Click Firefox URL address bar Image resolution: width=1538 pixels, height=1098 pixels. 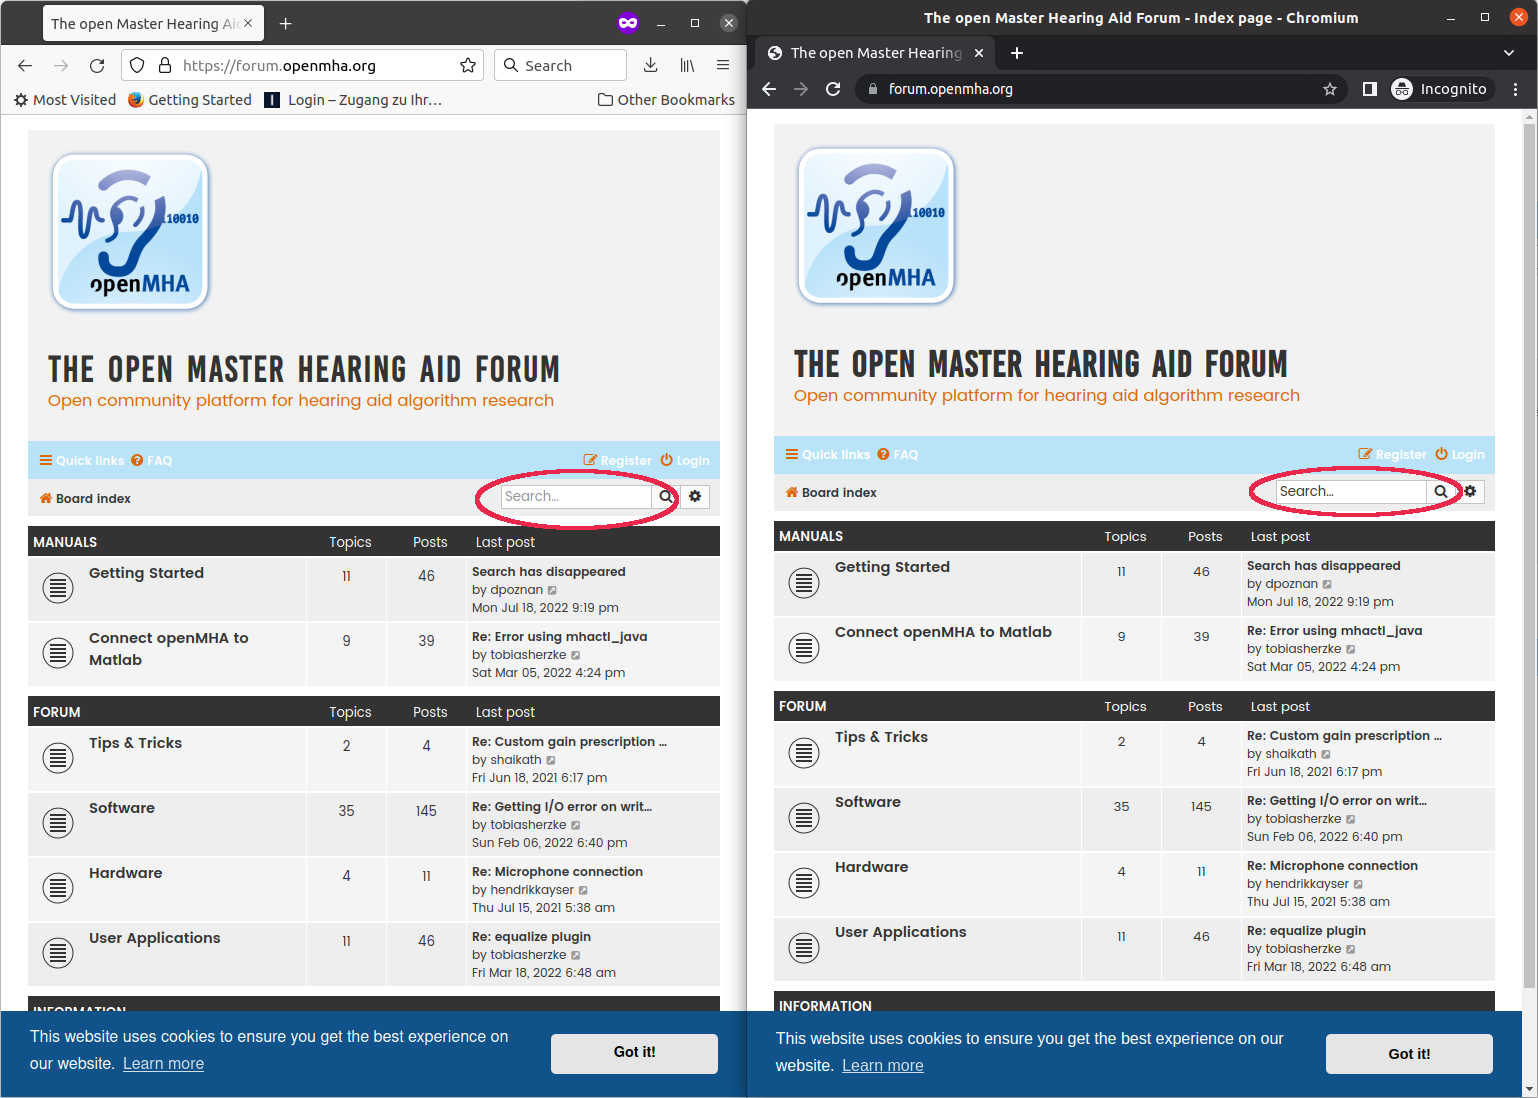tap(303, 65)
